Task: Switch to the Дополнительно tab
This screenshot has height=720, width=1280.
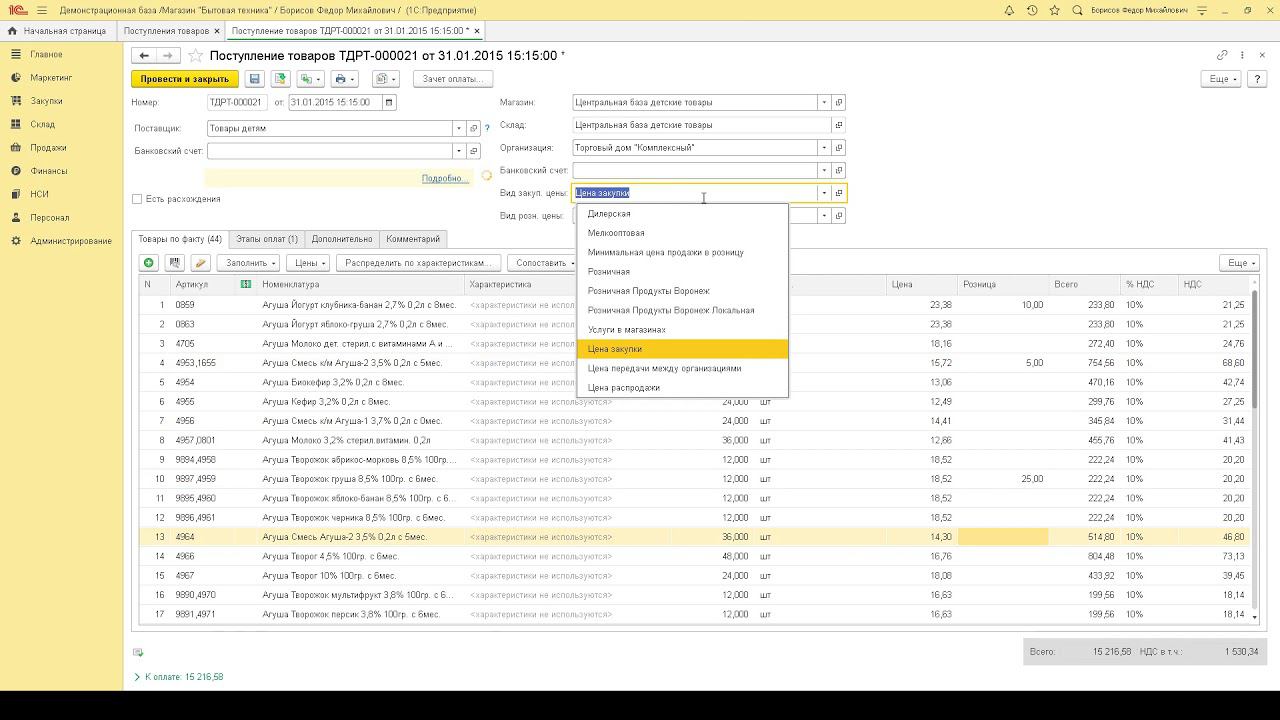Action: click(342, 239)
